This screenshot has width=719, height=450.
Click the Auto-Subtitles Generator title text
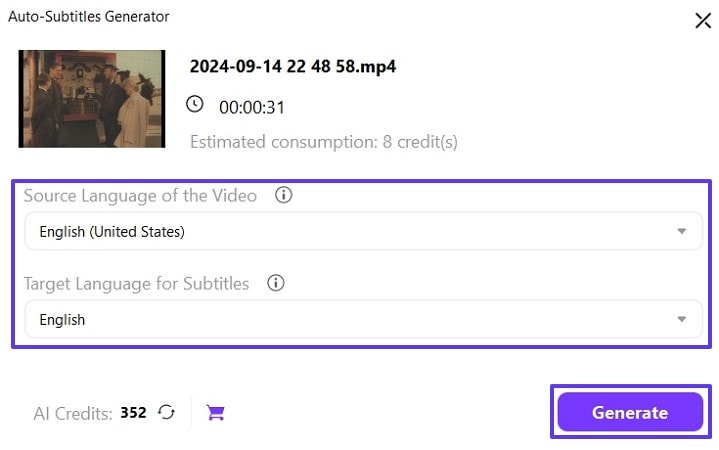tap(89, 17)
